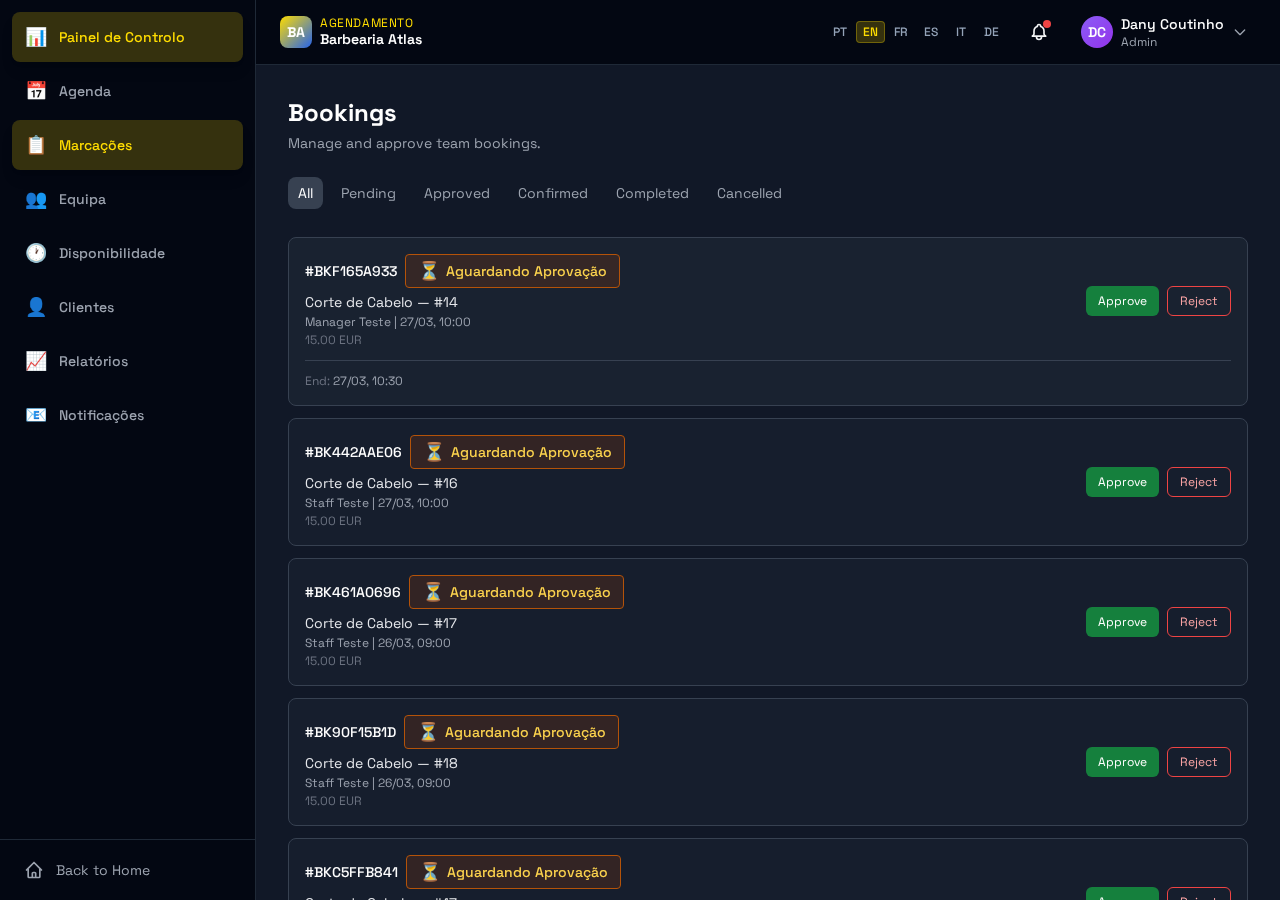Reject booking #BK461A0696

tap(1199, 622)
